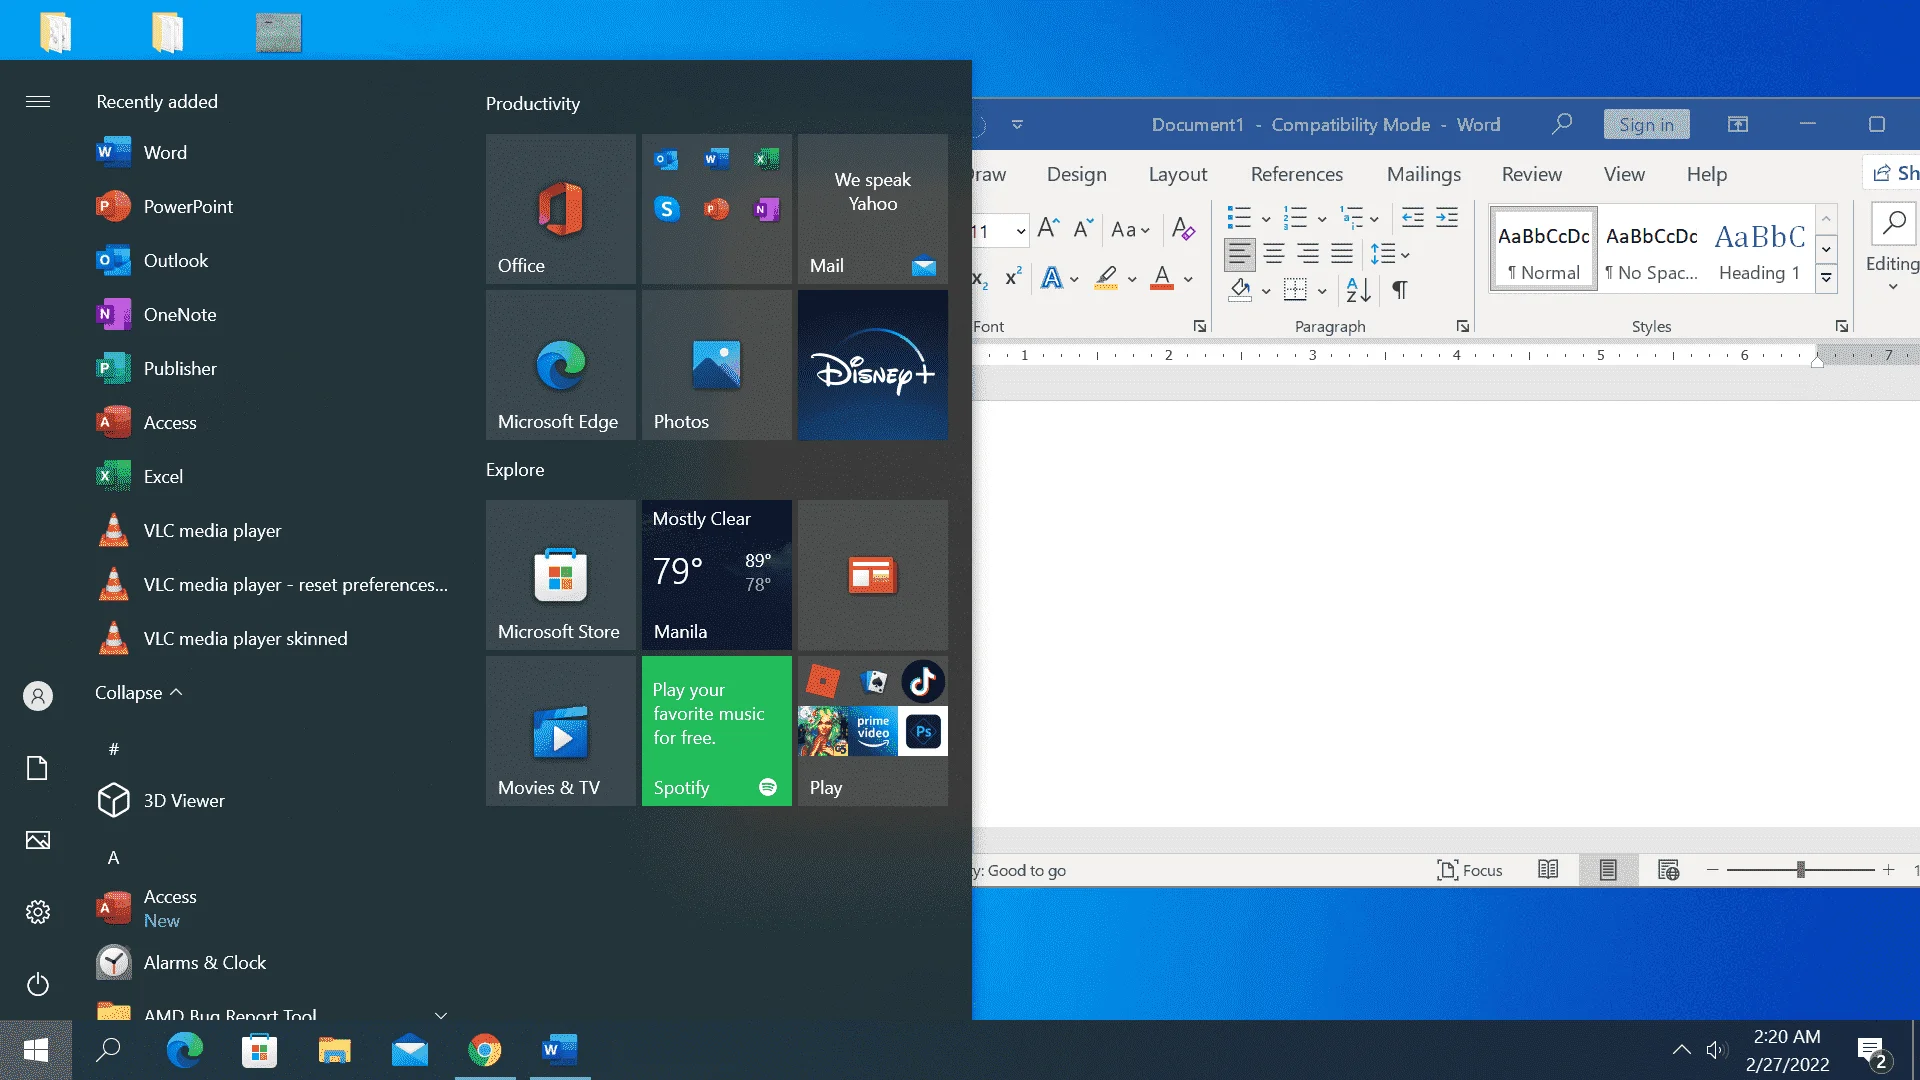
Task: Open the font size dropdown
Action: pos(1020,231)
